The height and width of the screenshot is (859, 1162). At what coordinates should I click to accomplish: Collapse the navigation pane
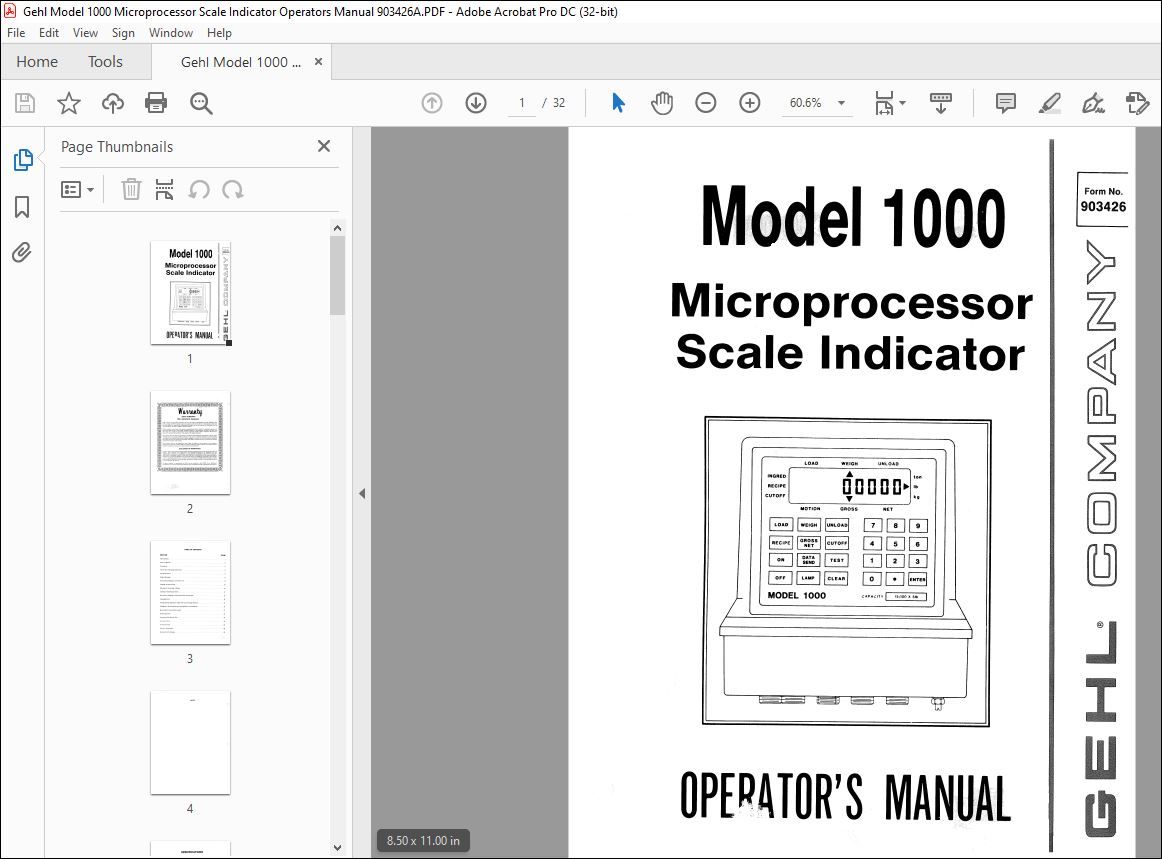click(x=361, y=493)
